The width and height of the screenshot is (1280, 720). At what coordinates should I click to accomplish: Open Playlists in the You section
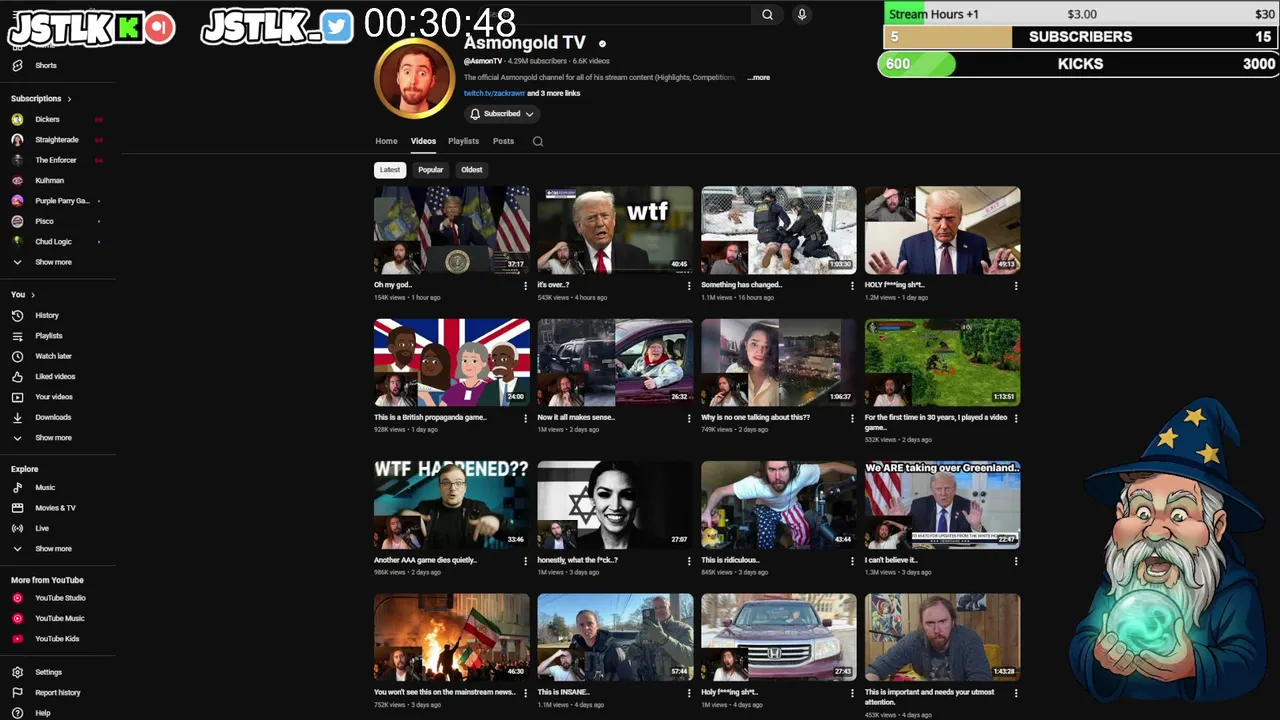(x=48, y=336)
